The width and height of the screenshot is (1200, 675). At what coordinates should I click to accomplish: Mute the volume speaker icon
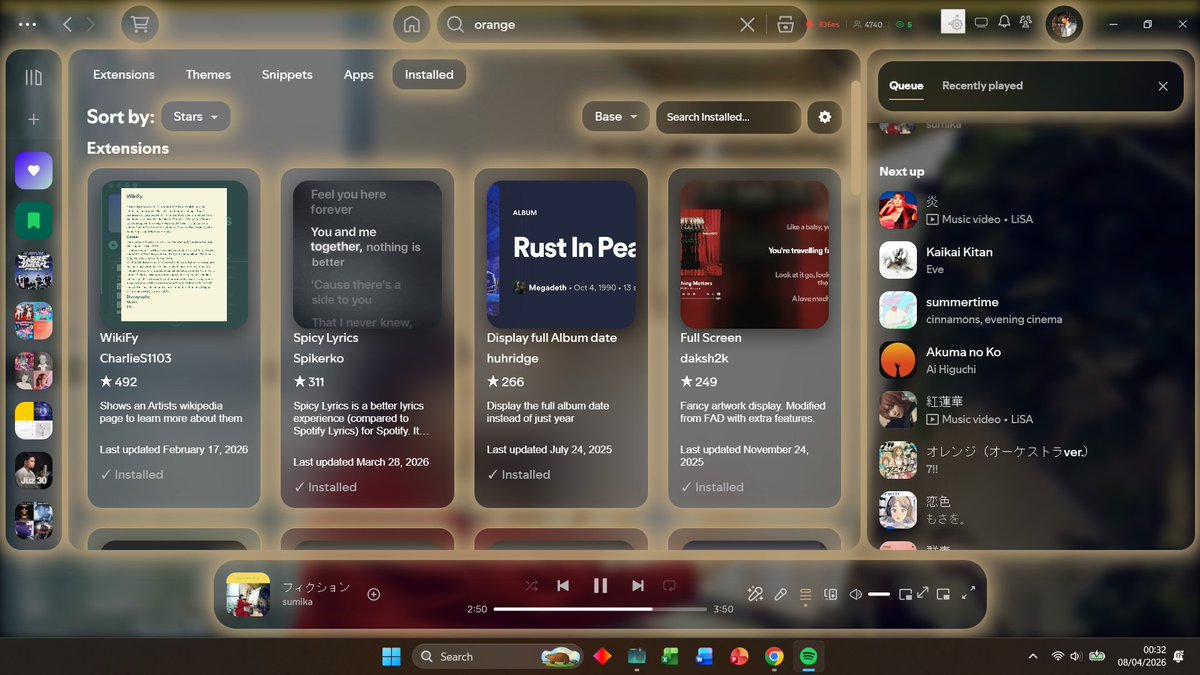[855, 594]
